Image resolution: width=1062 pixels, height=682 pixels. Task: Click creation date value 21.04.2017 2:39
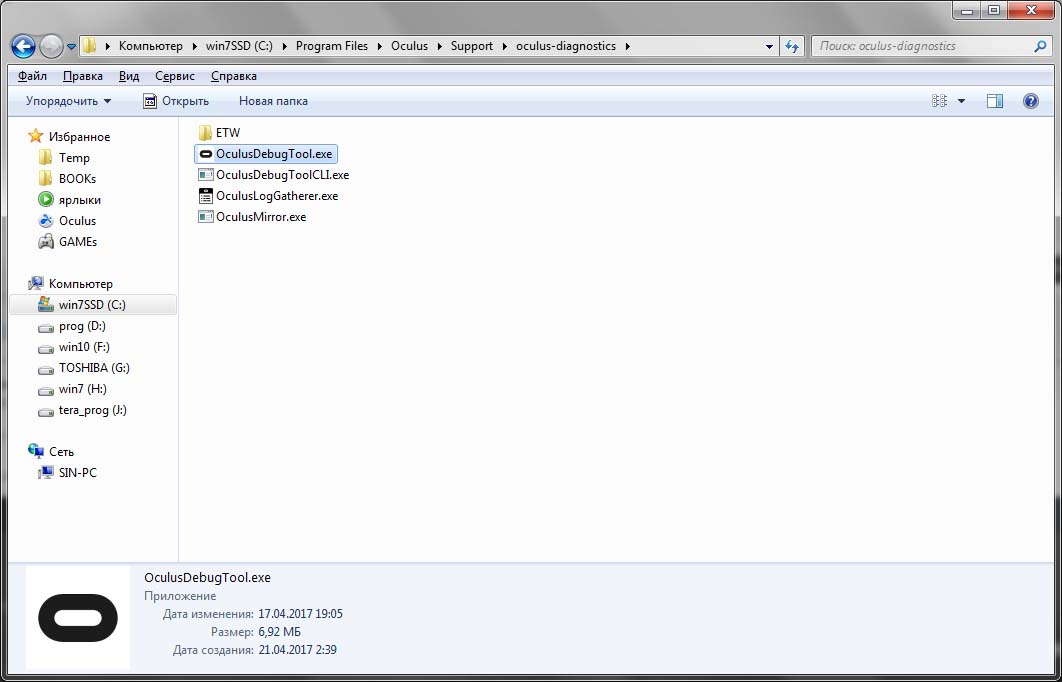(297, 650)
